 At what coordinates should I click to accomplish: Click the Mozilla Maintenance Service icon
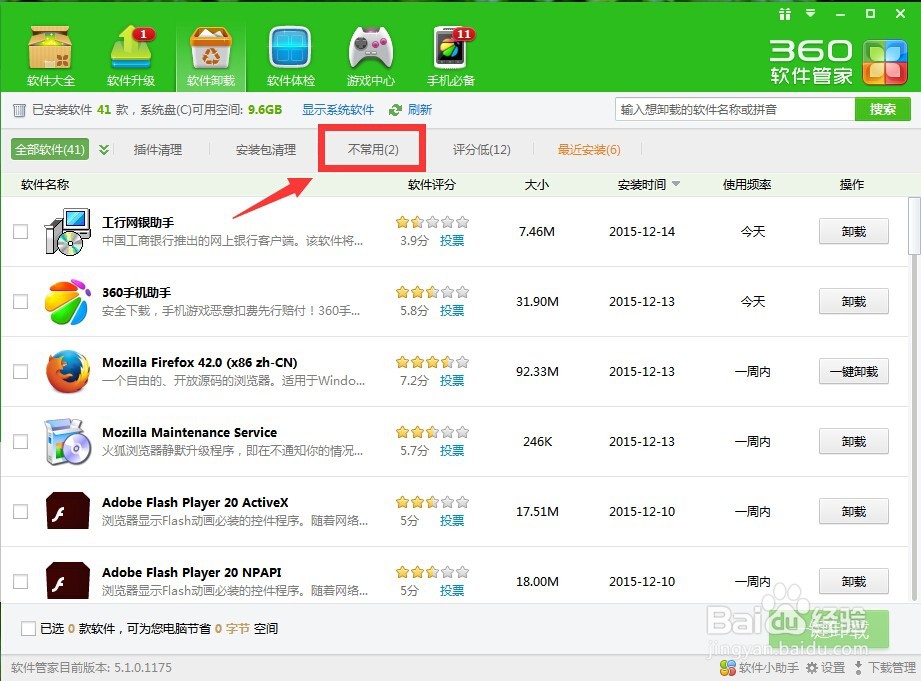click(x=68, y=441)
